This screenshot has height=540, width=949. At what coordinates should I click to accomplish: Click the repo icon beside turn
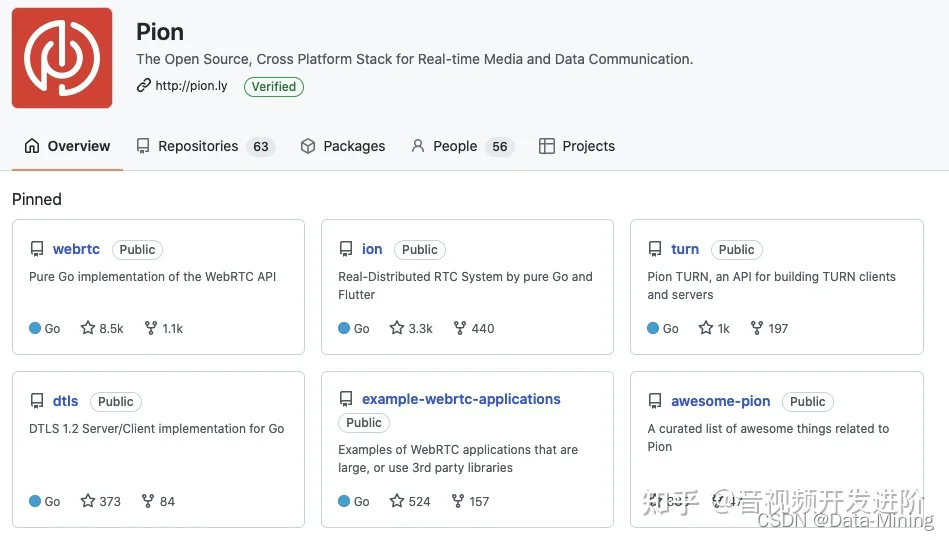[x=655, y=249]
